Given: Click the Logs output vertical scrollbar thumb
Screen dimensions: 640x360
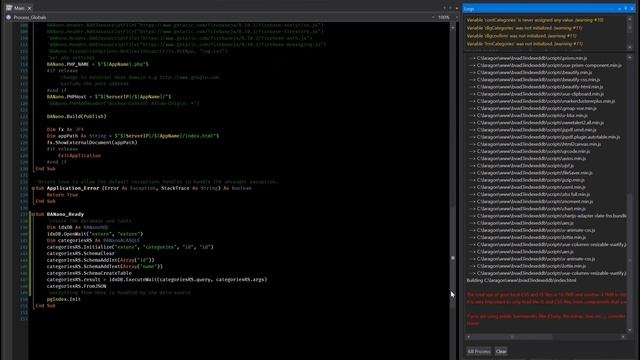Looking at the screenshot, I should pyautogui.click(x=629, y=259).
